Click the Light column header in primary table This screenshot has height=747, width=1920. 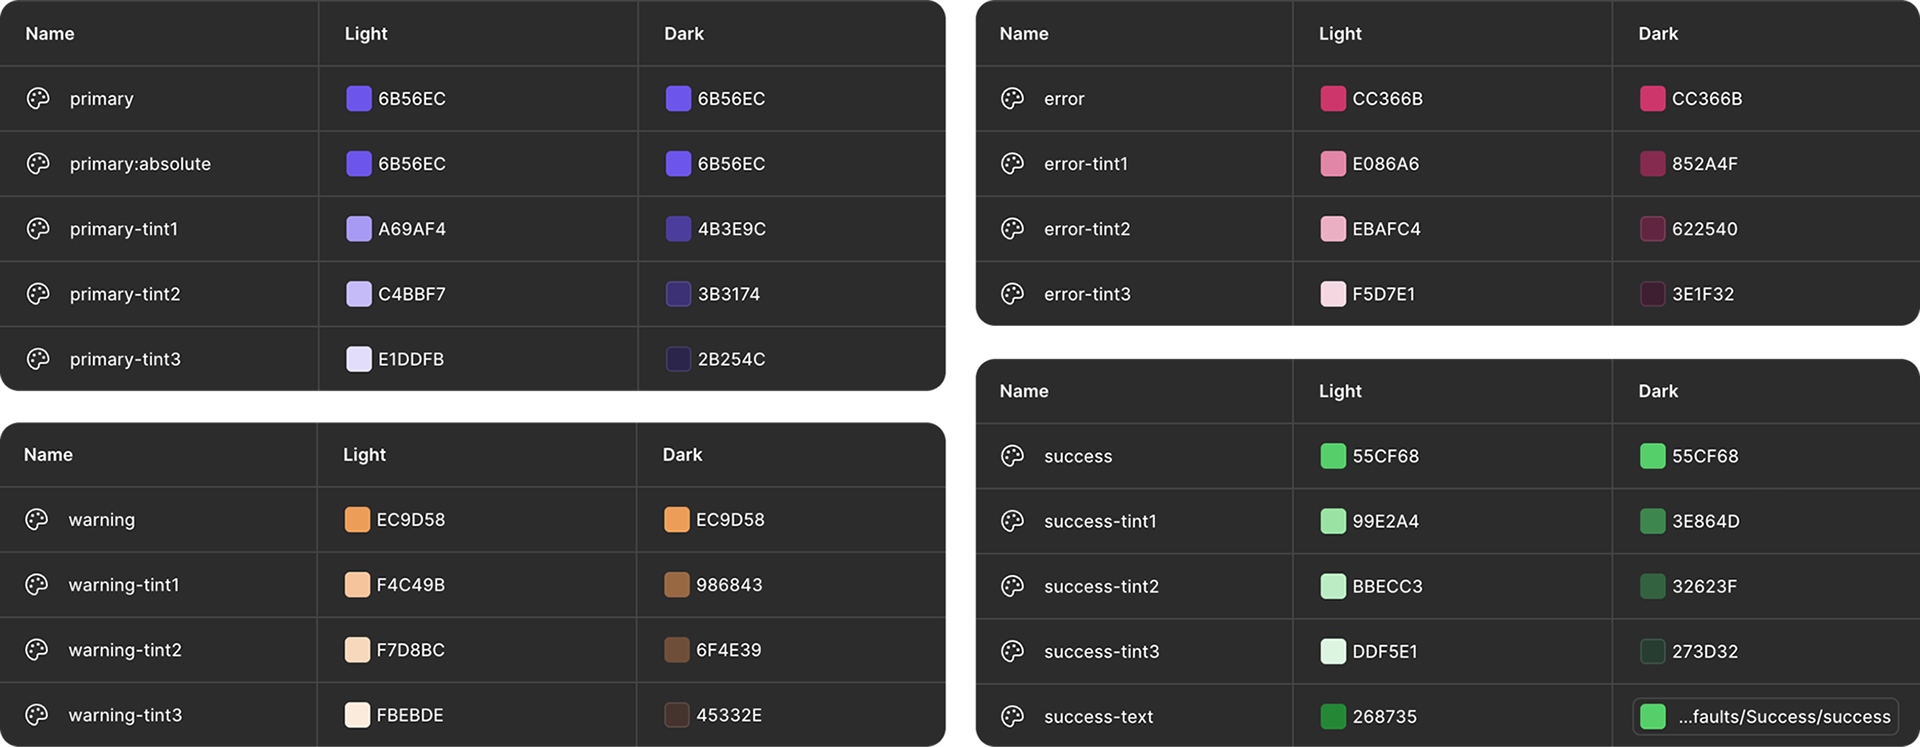pos(366,33)
